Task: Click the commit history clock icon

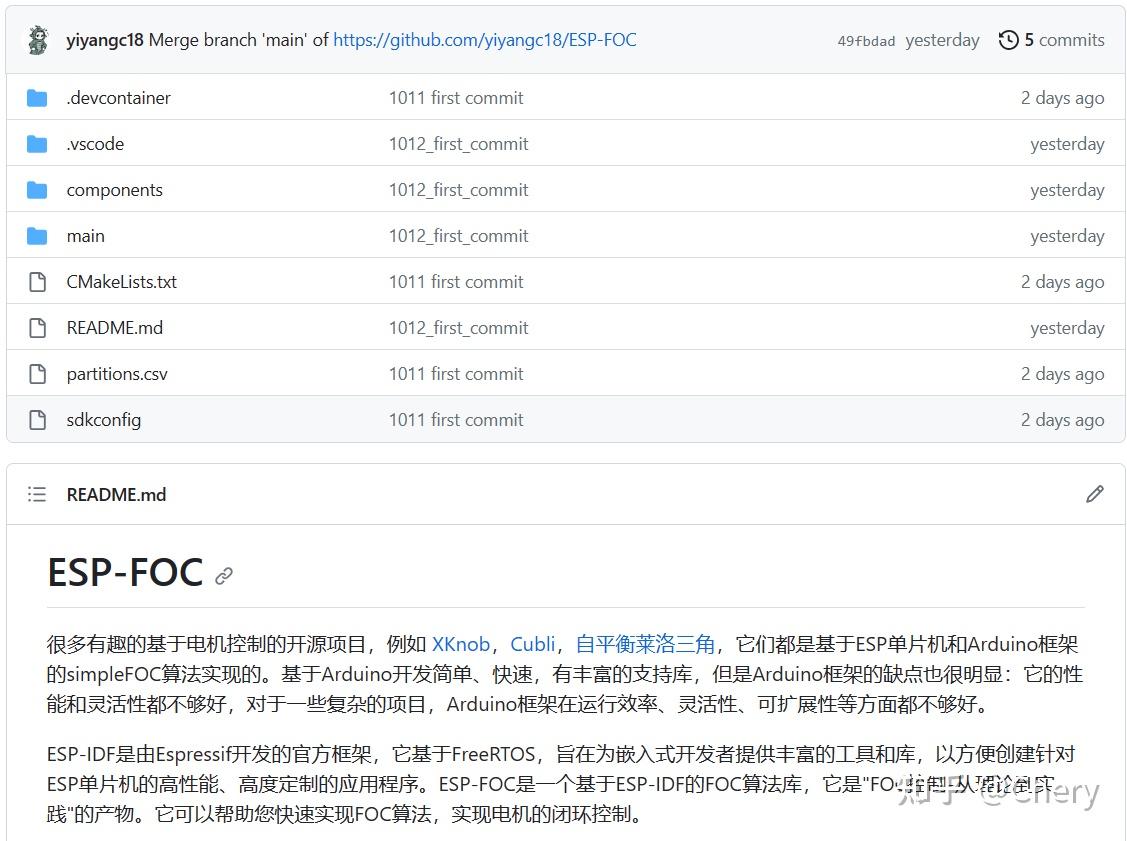Action: click(x=1008, y=40)
